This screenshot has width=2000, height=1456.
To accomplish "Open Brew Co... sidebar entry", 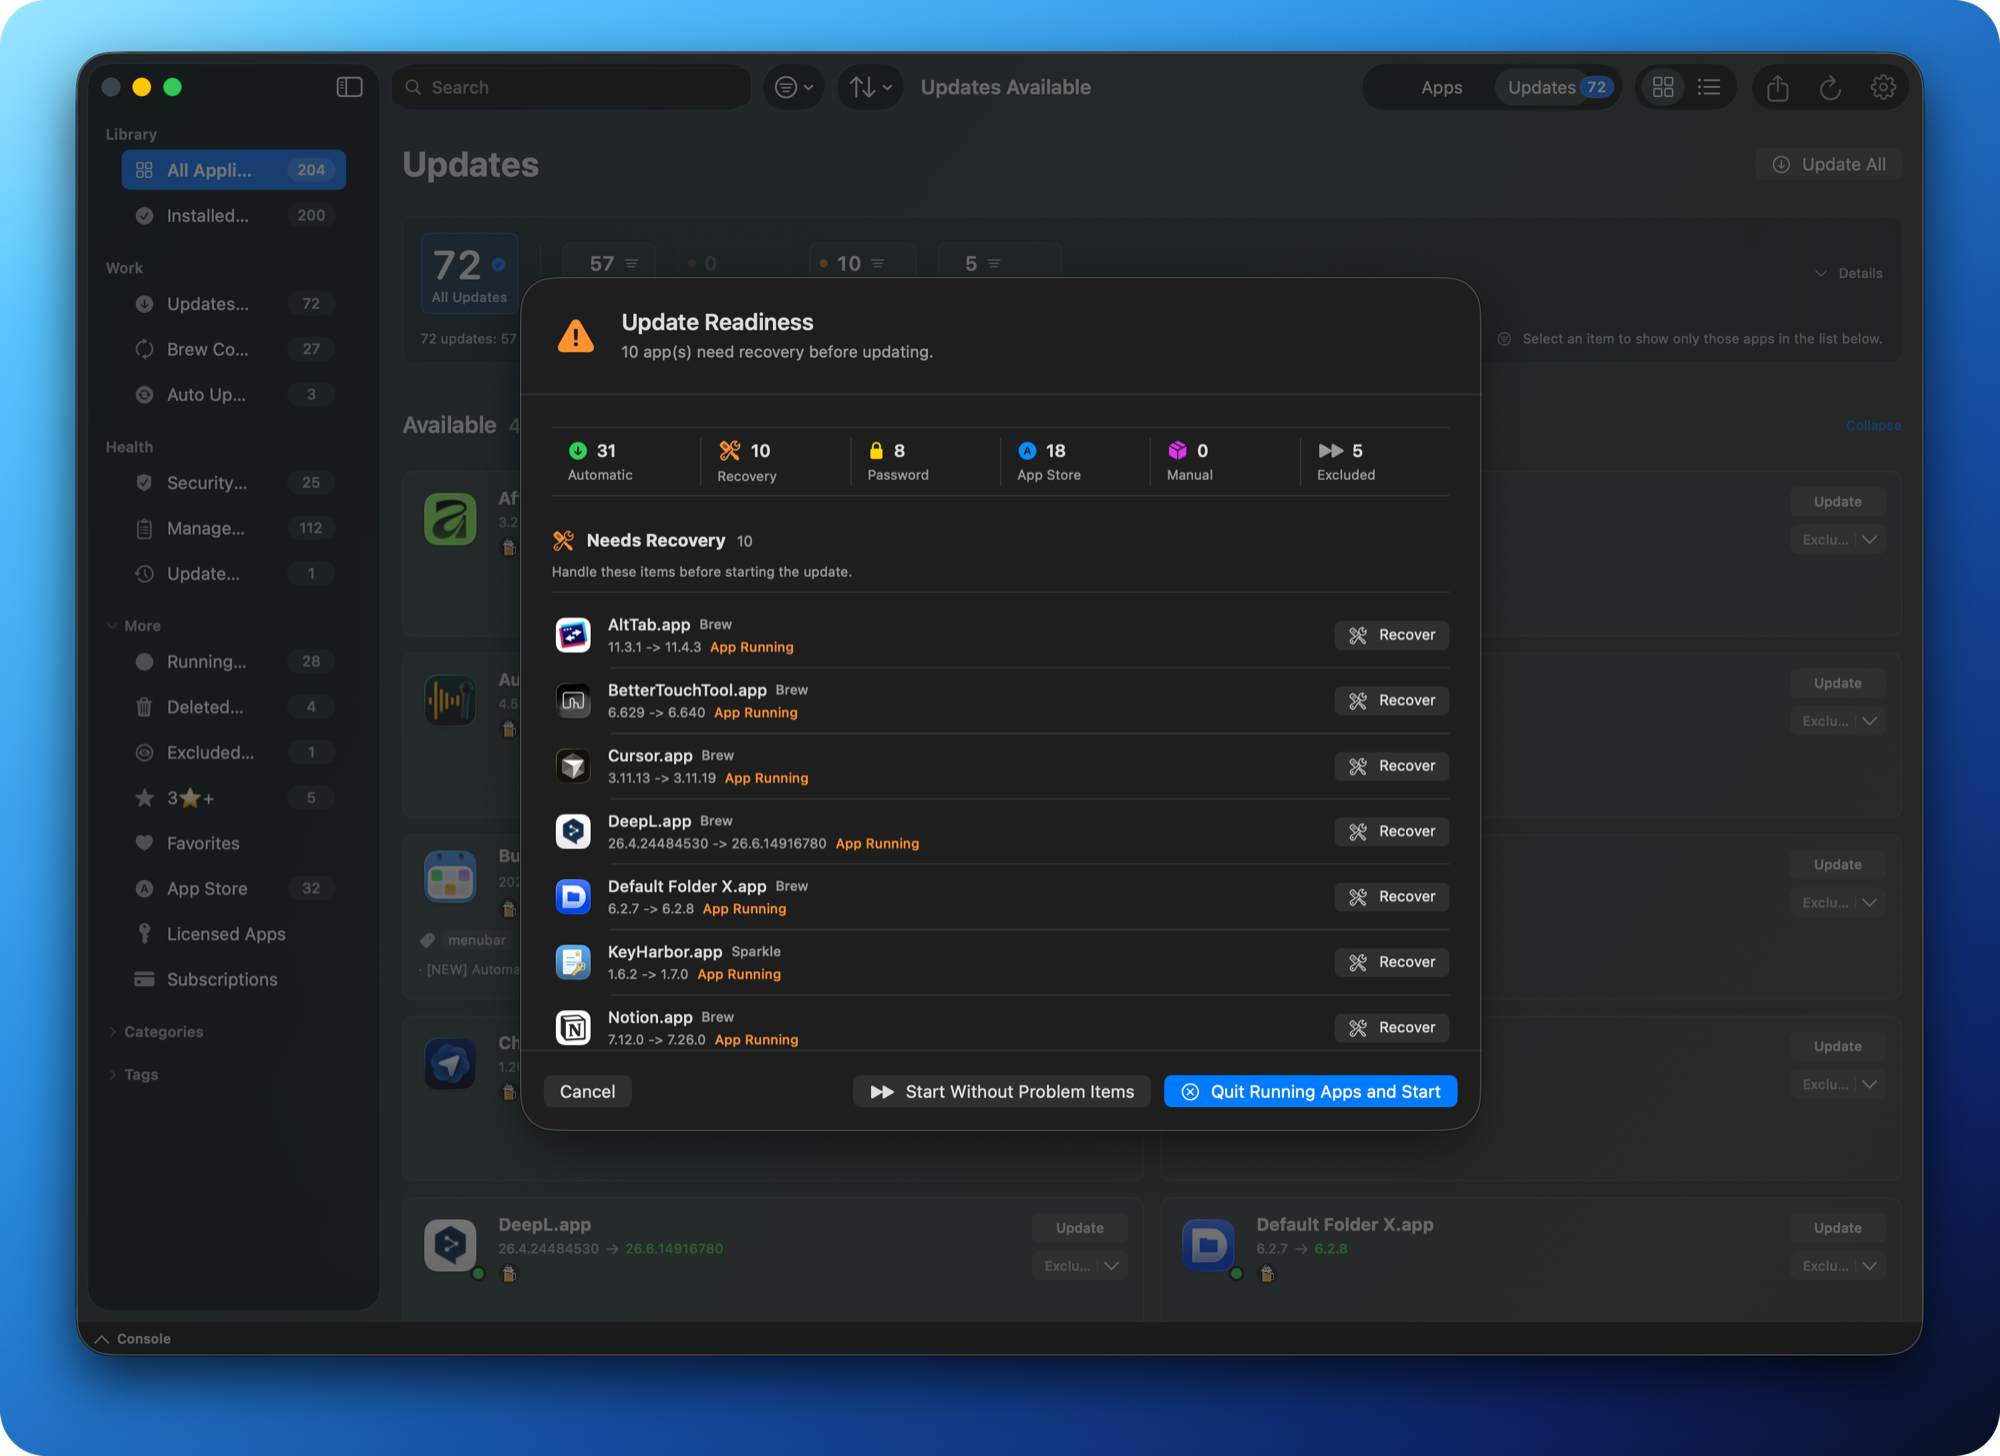I will (x=233, y=349).
